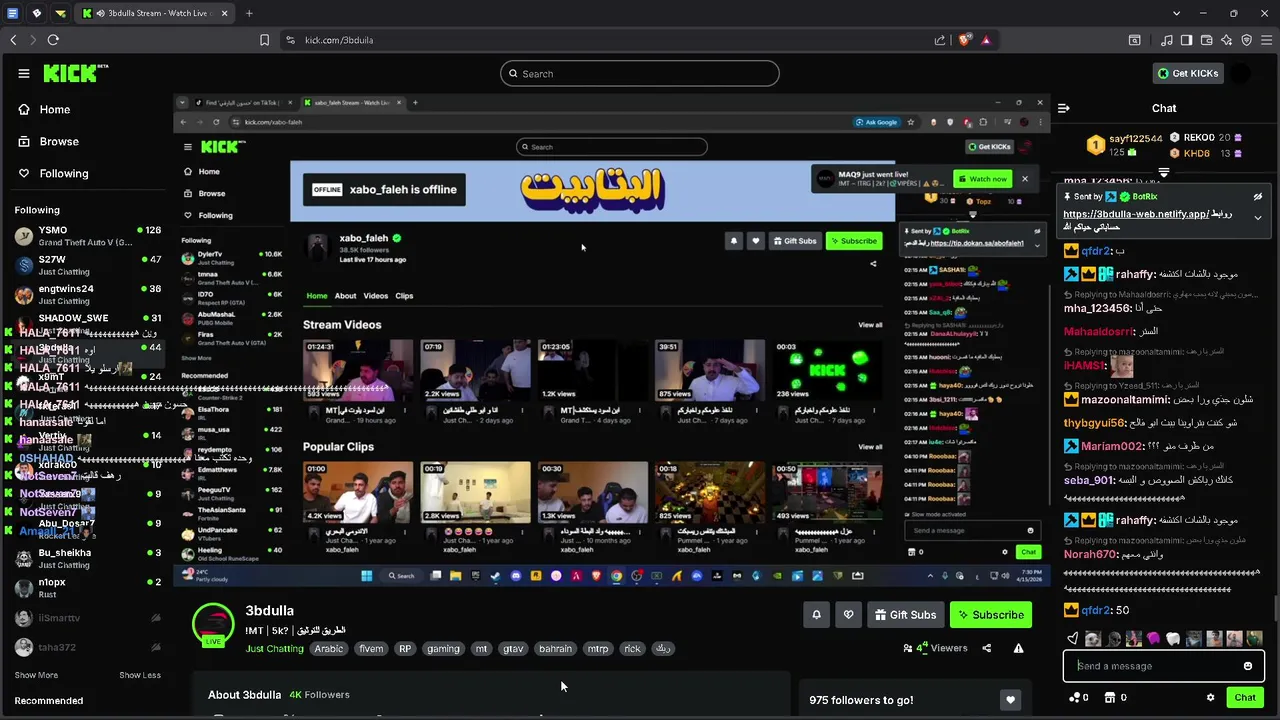Open the VPN shield icon in the toolbar
This screenshot has height=720, width=1280.
tap(1246, 40)
